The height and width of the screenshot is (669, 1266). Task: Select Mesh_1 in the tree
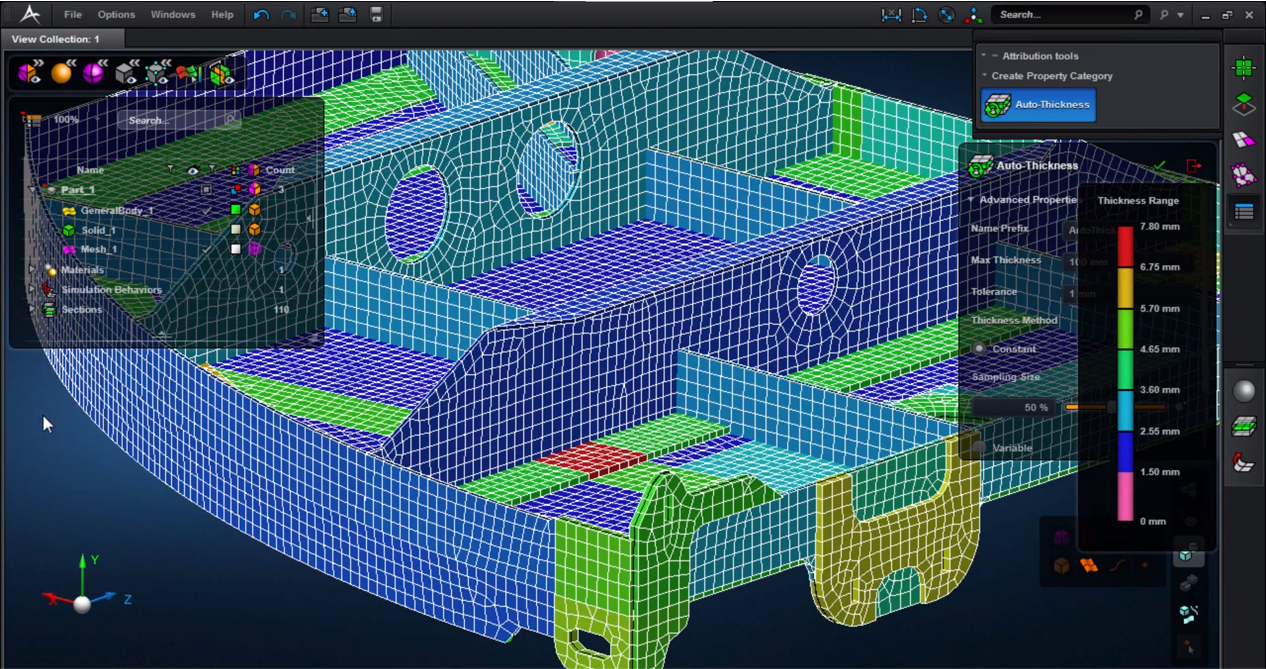(99, 250)
